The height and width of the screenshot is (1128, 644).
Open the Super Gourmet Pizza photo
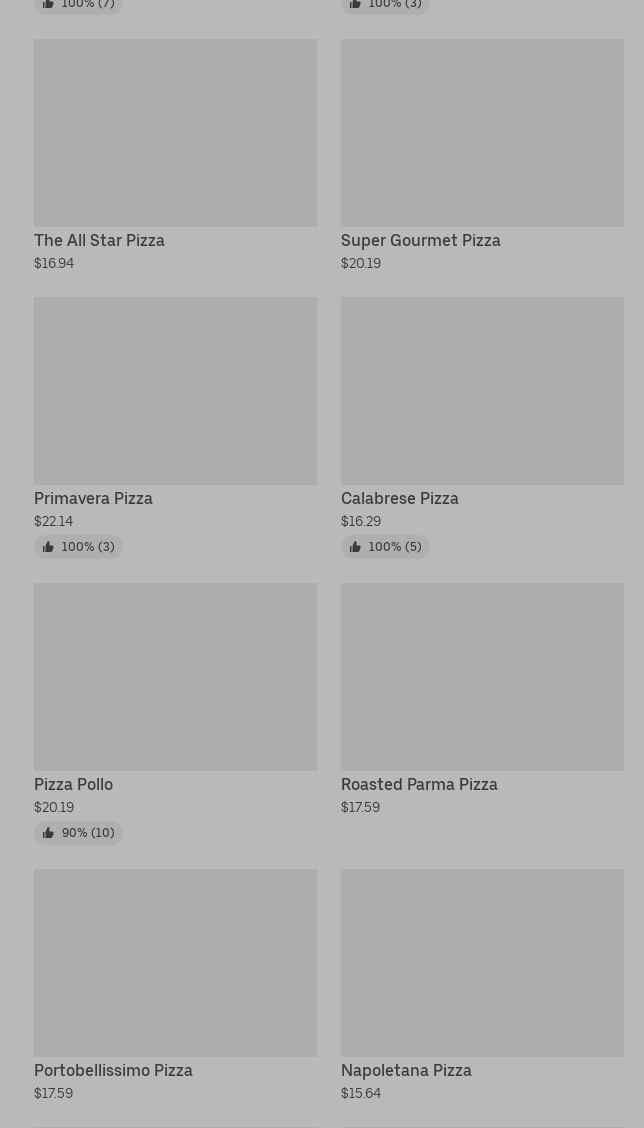pyautogui.click(x=482, y=133)
